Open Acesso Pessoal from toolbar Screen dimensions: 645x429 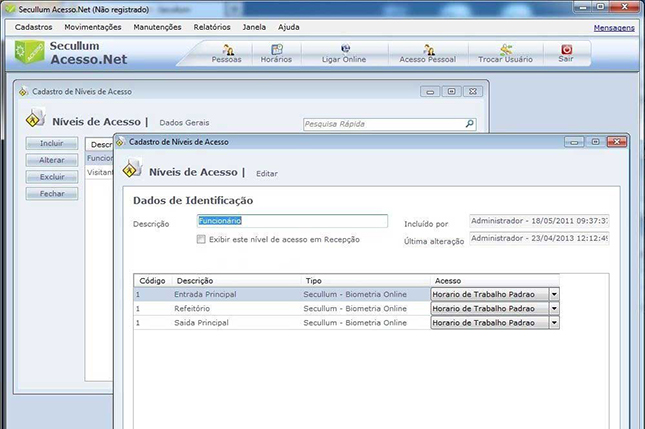(428, 54)
